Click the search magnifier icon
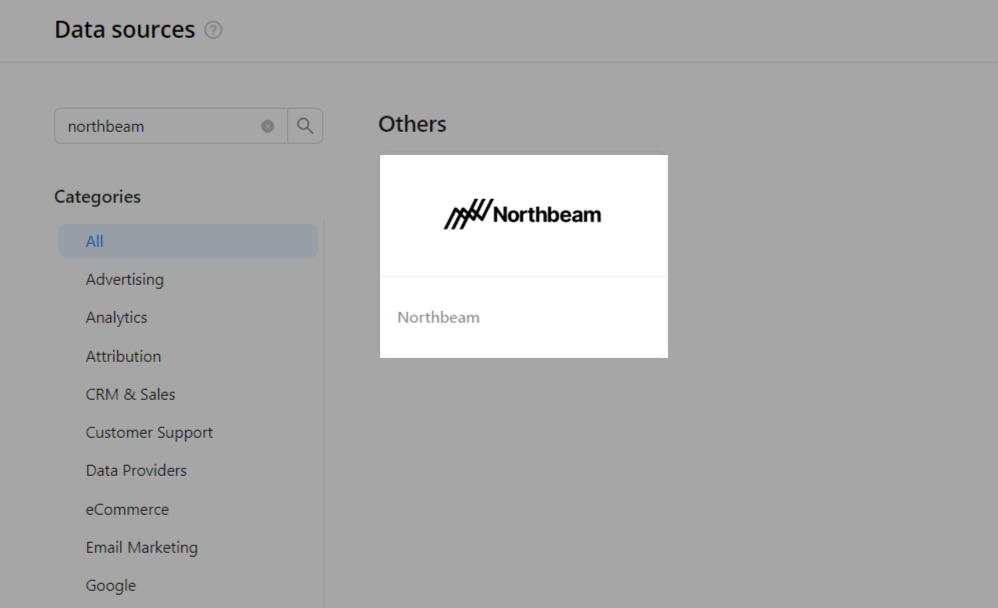Viewport: 998px width, 608px height. tap(305, 126)
